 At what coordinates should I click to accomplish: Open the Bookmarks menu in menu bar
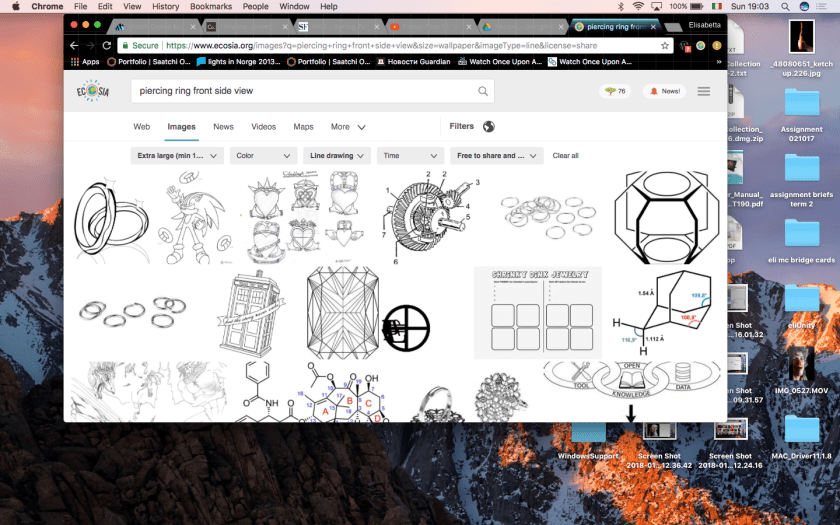pos(211,6)
